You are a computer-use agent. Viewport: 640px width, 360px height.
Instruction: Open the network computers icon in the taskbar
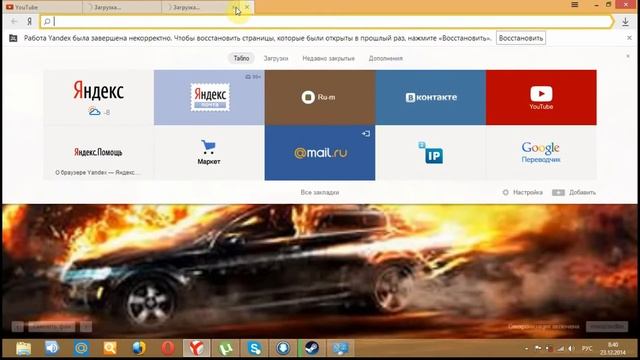click(340, 348)
